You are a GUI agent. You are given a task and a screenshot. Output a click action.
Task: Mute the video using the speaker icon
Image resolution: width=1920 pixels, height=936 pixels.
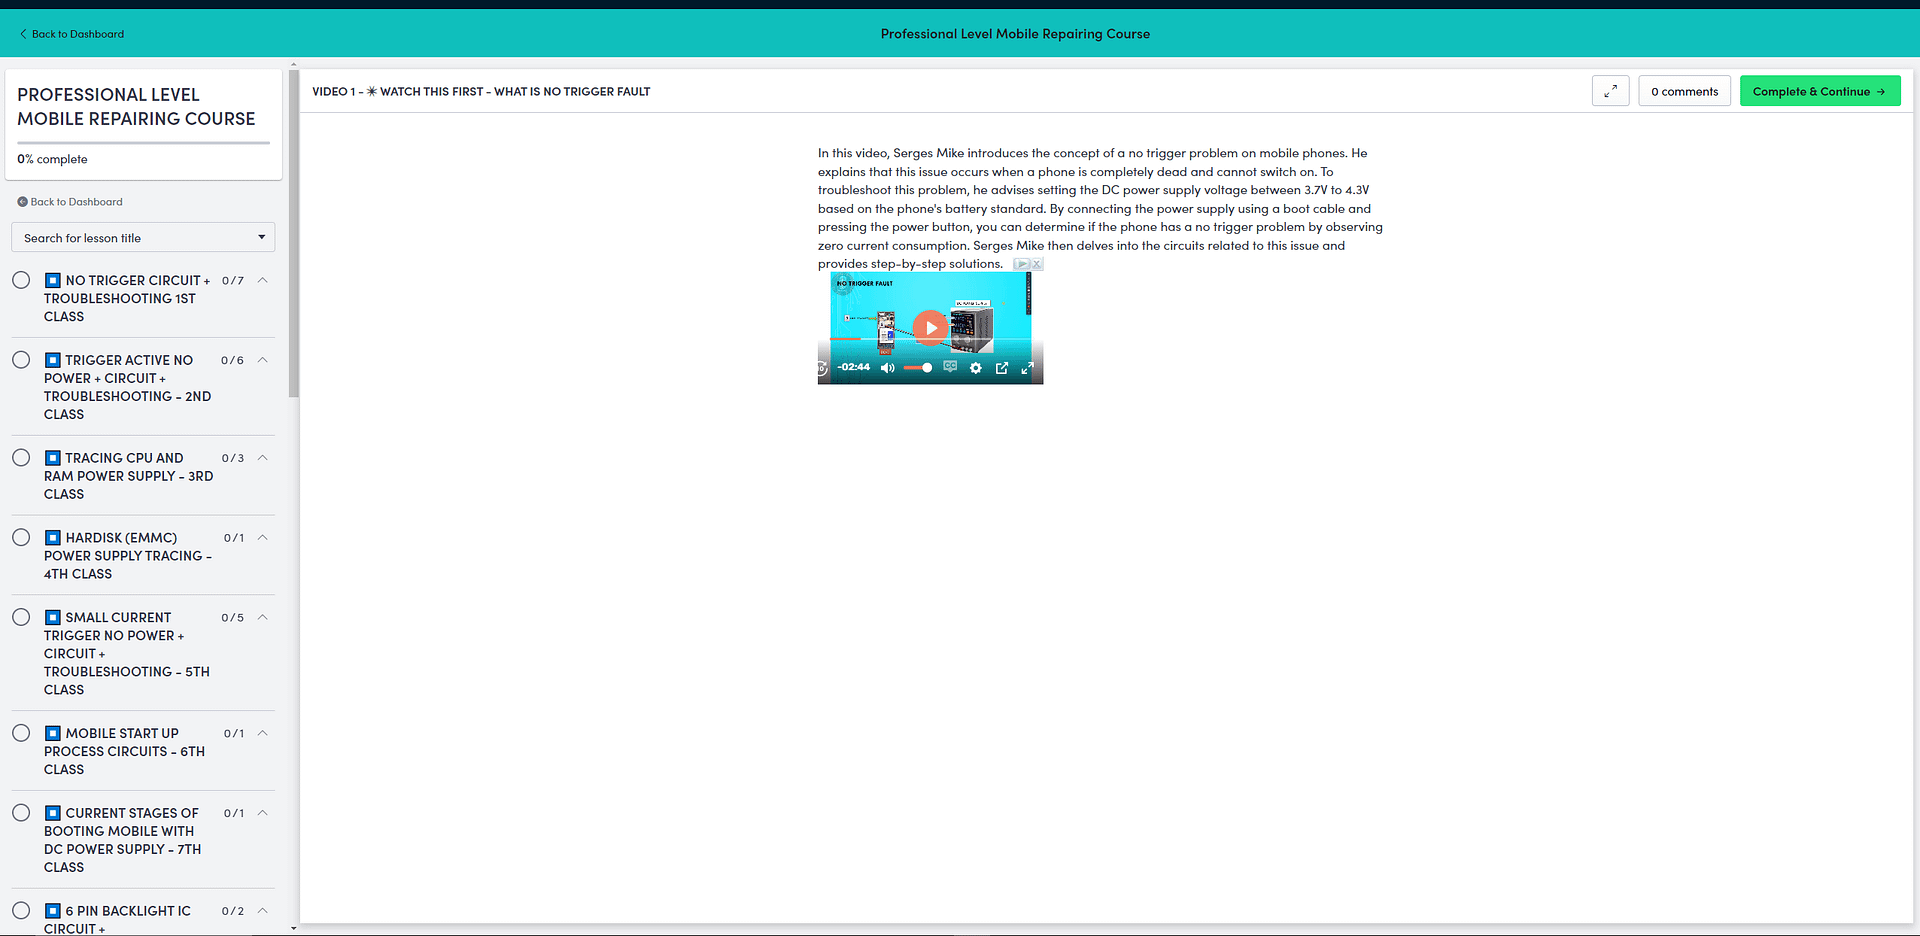pyautogui.click(x=887, y=368)
